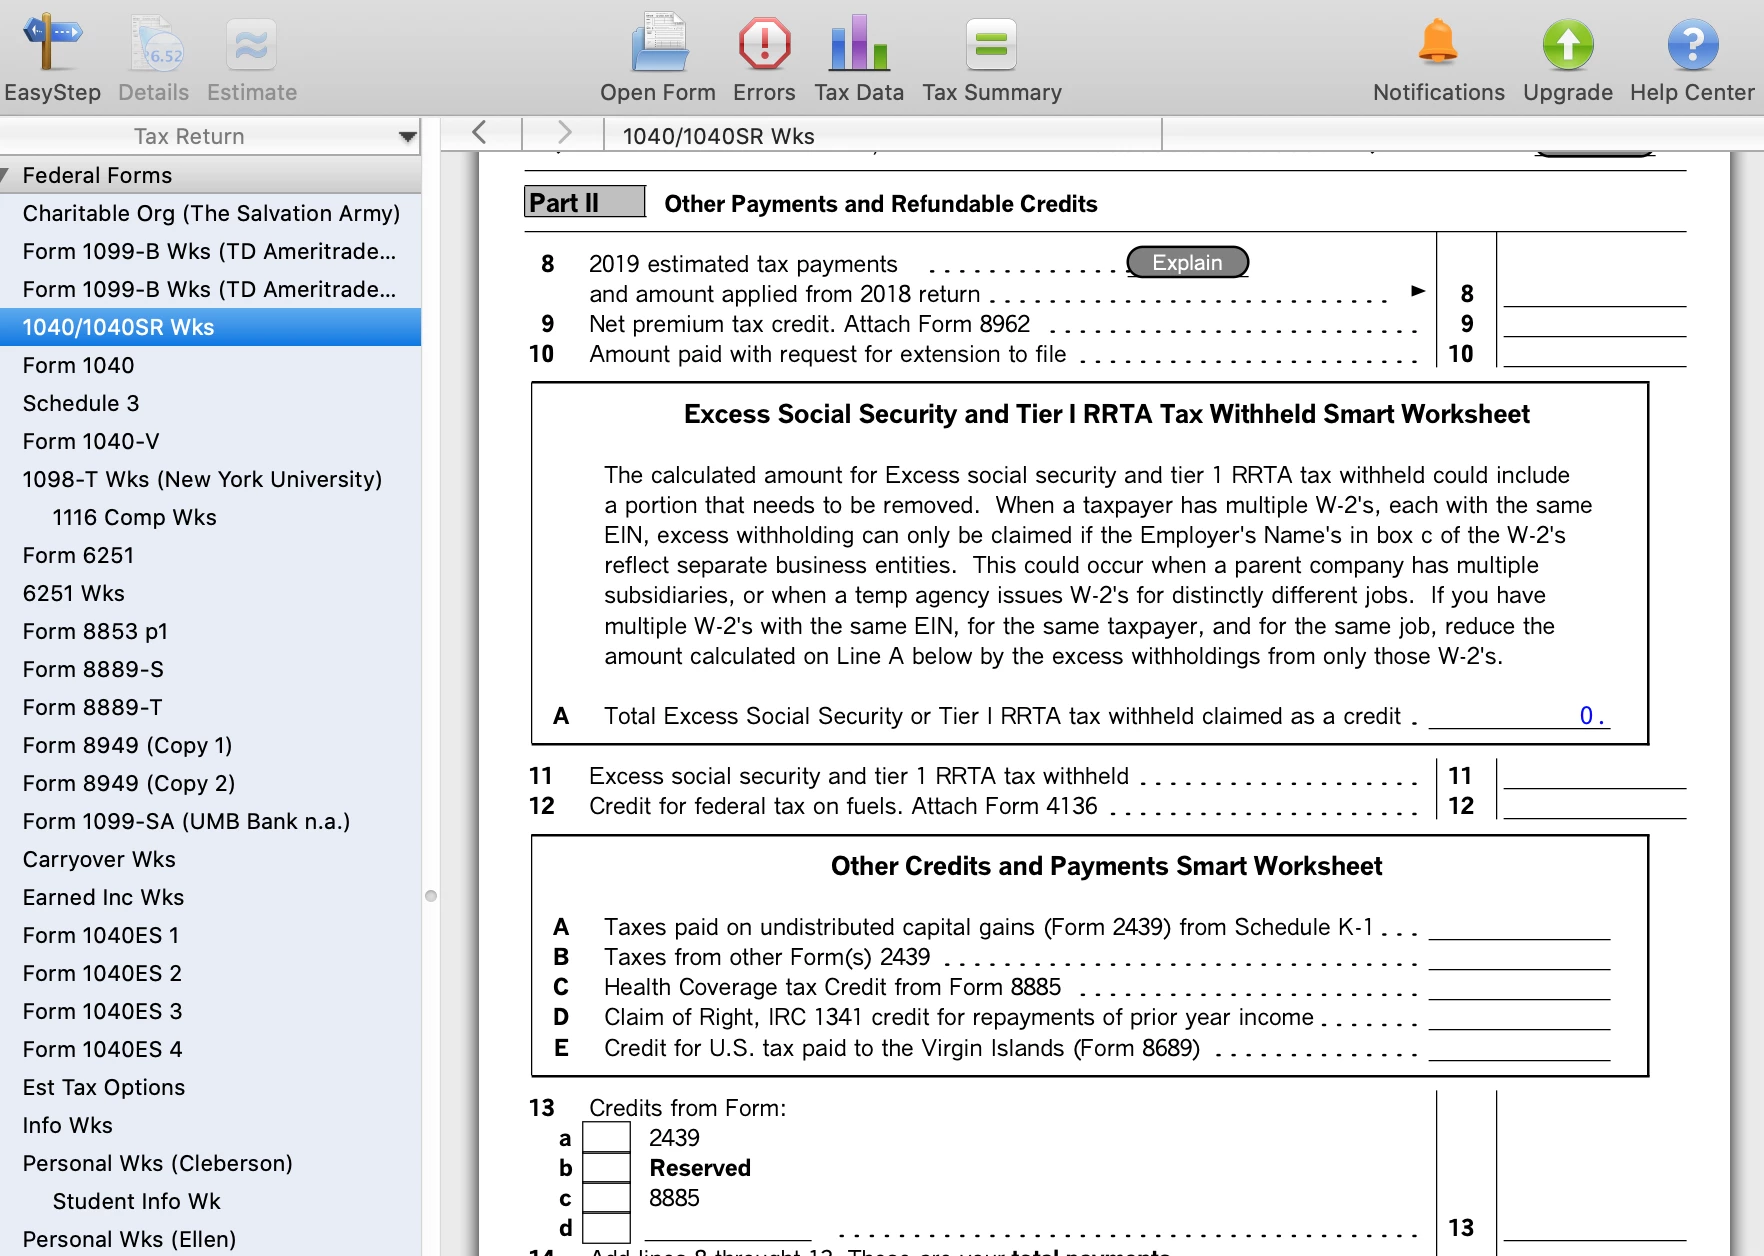Show Errors with red exclamation icon

(x=764, y=44)
